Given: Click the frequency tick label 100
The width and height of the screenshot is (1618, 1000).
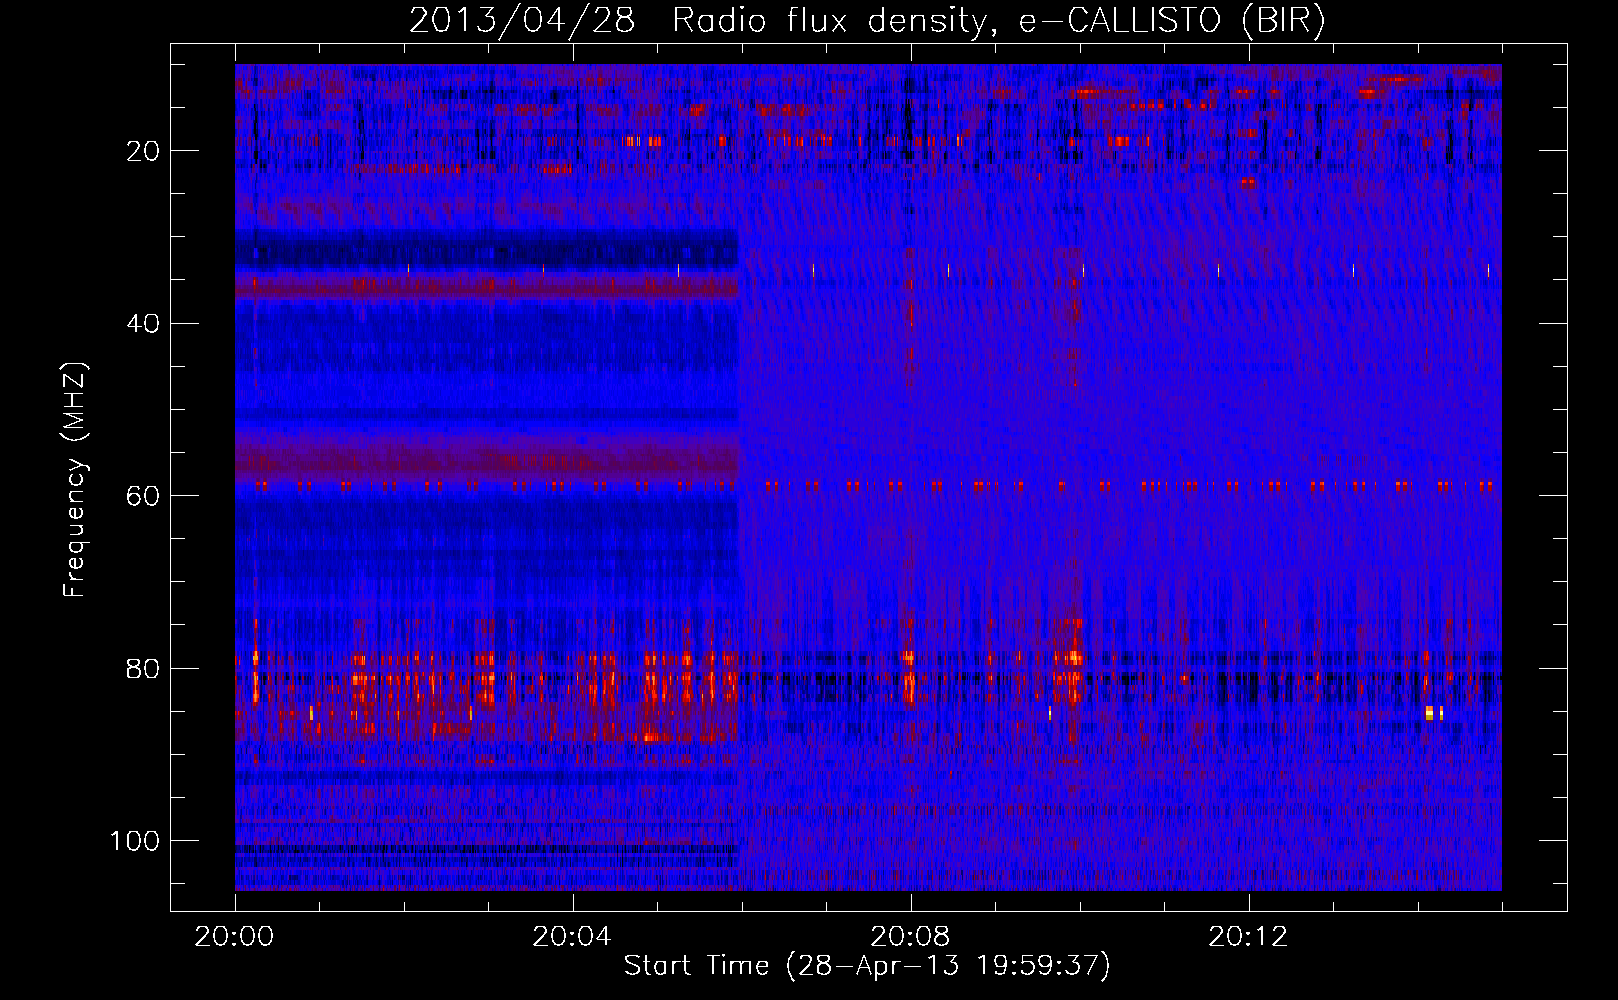Looking at the screenshot, I should 136,841.
